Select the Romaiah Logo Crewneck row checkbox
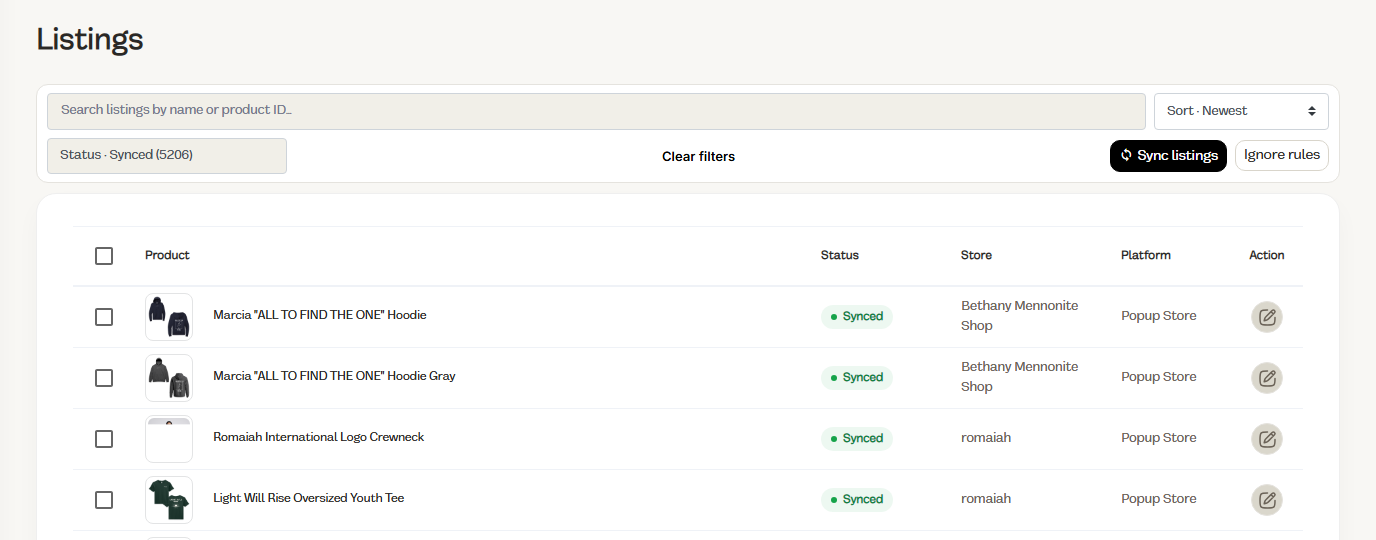The image size is (1376, 540). pyautogui.click(x=104, y=439)
